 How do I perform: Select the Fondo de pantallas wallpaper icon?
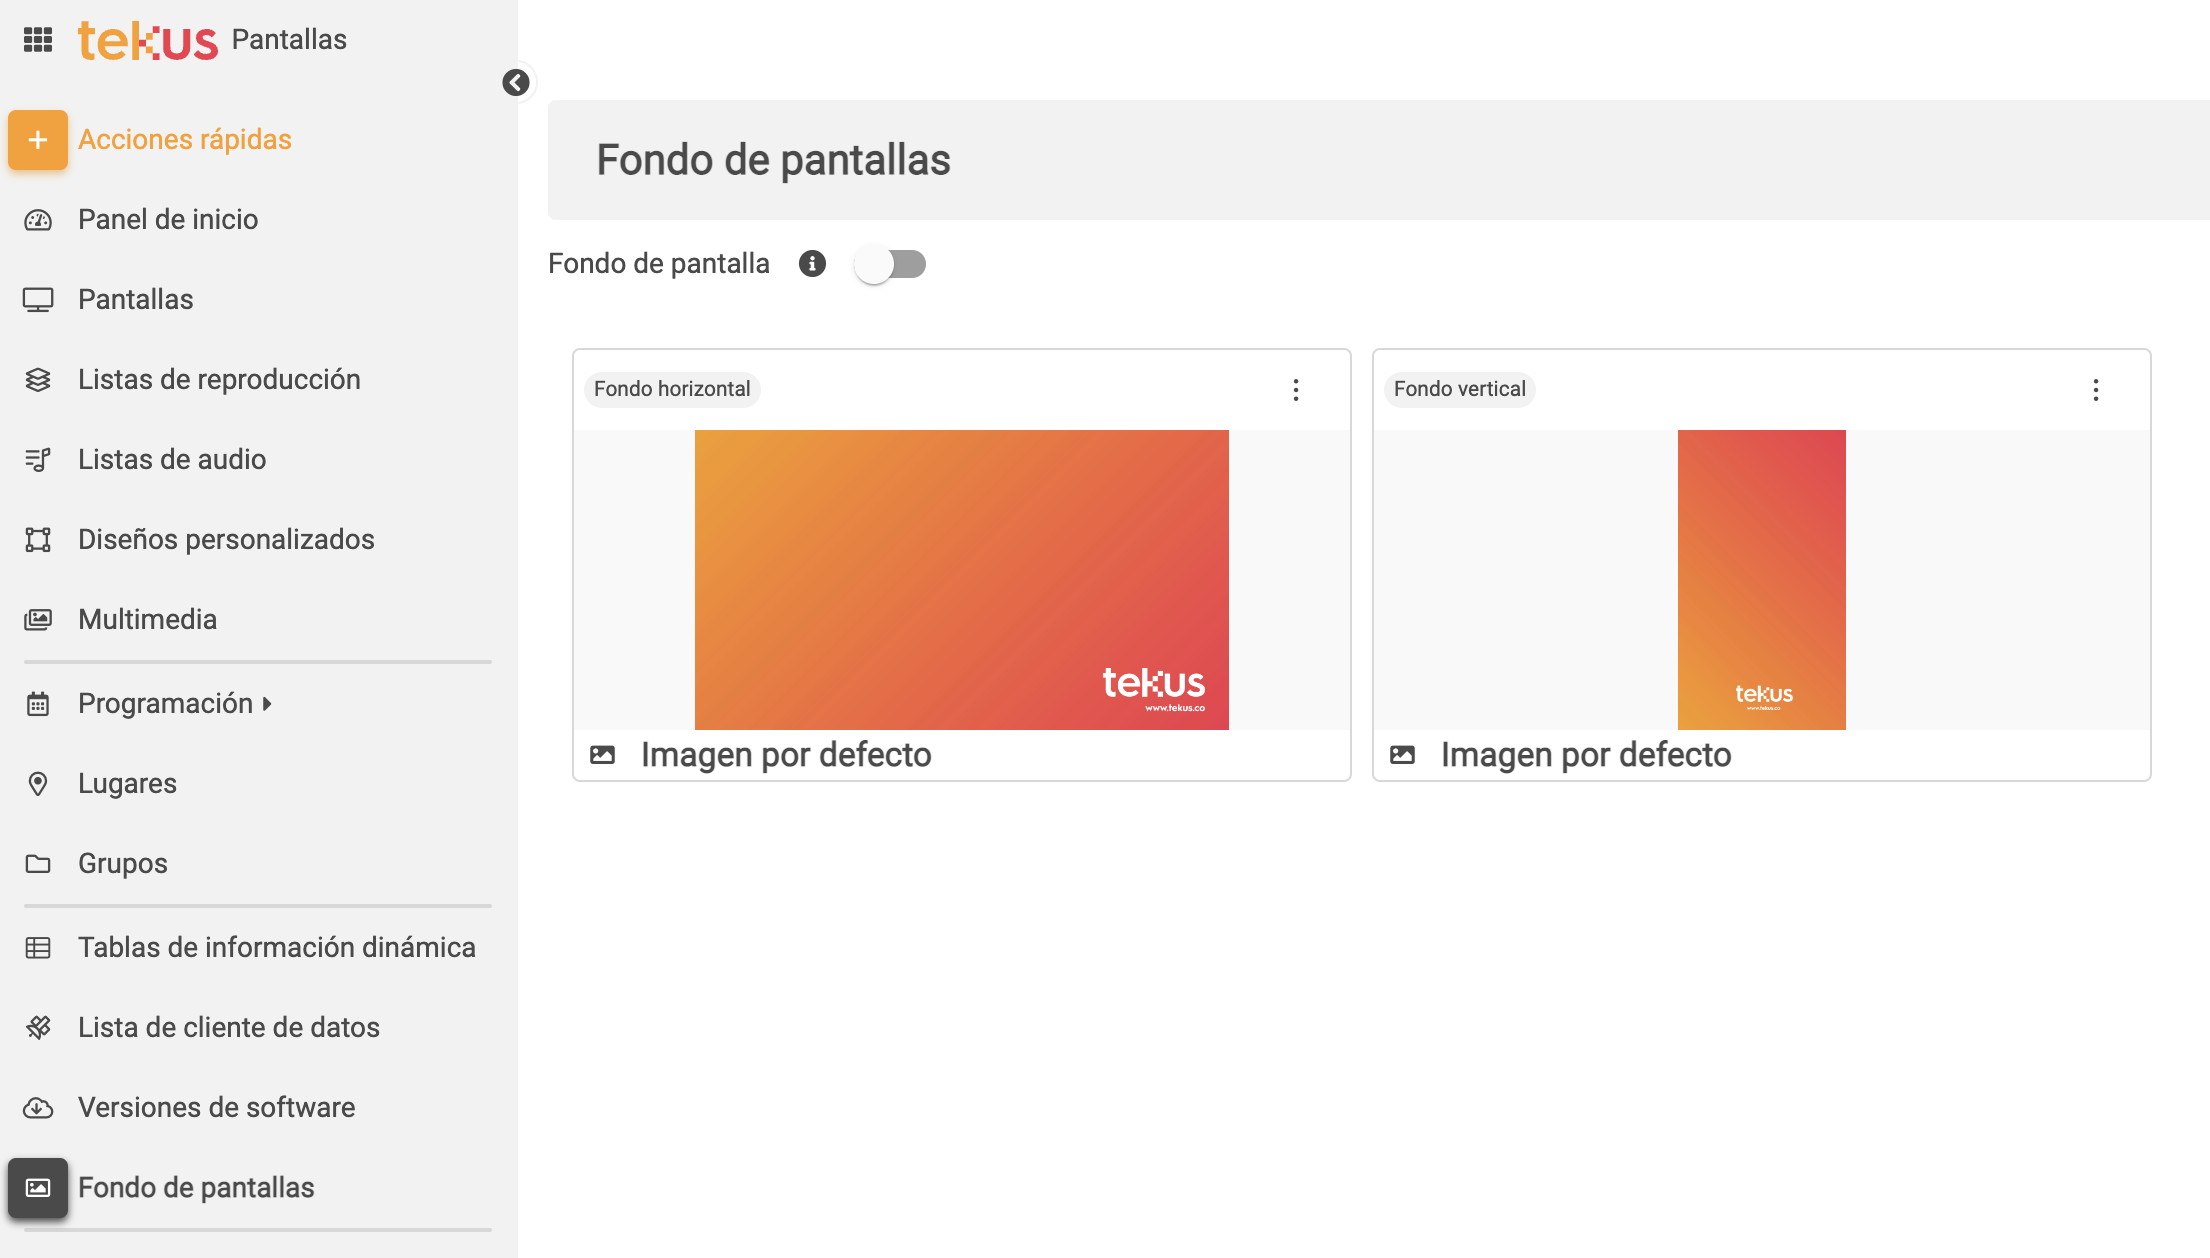coord(38,1187)
